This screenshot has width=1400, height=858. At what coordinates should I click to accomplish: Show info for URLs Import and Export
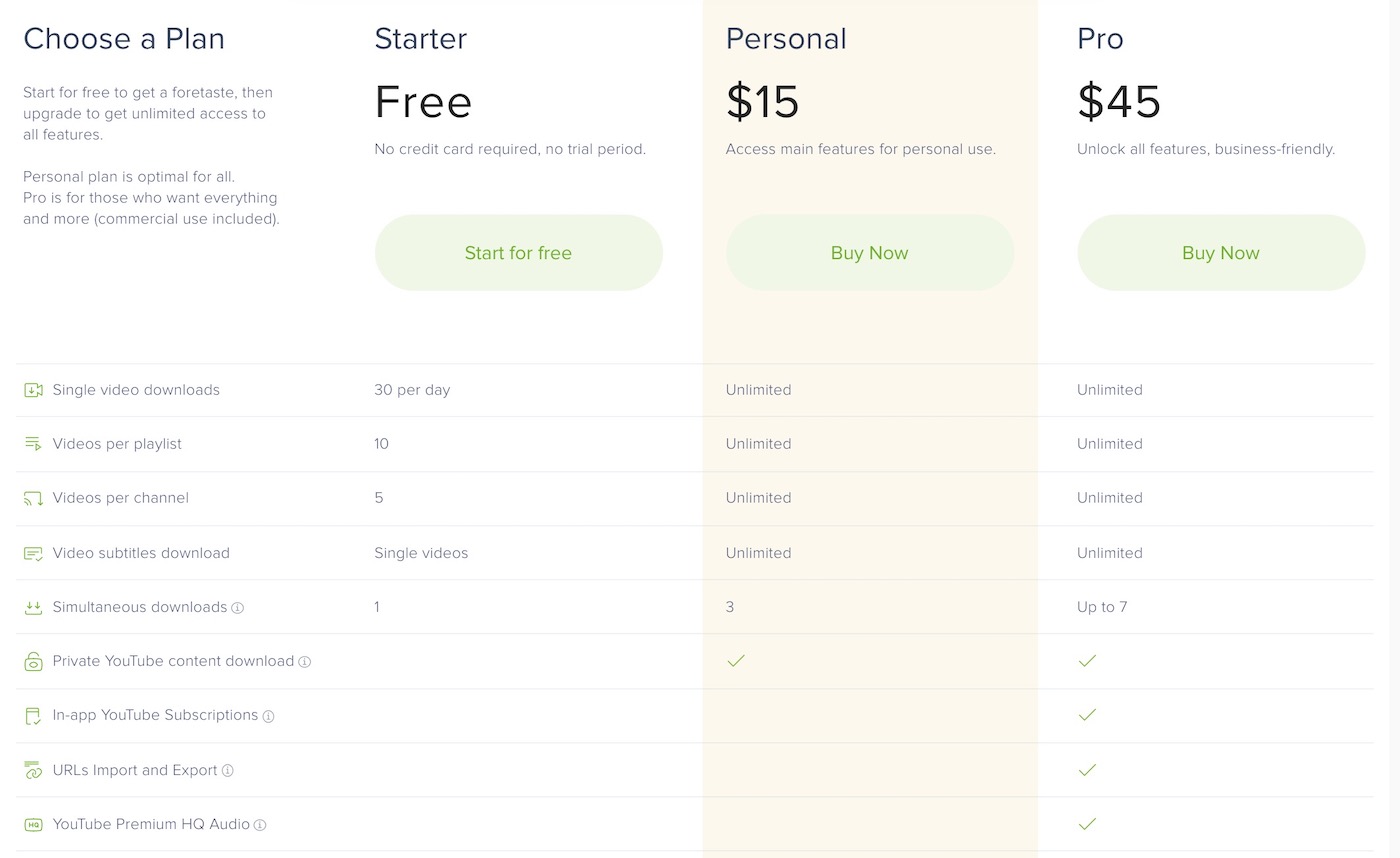click(x=227, y=771)
